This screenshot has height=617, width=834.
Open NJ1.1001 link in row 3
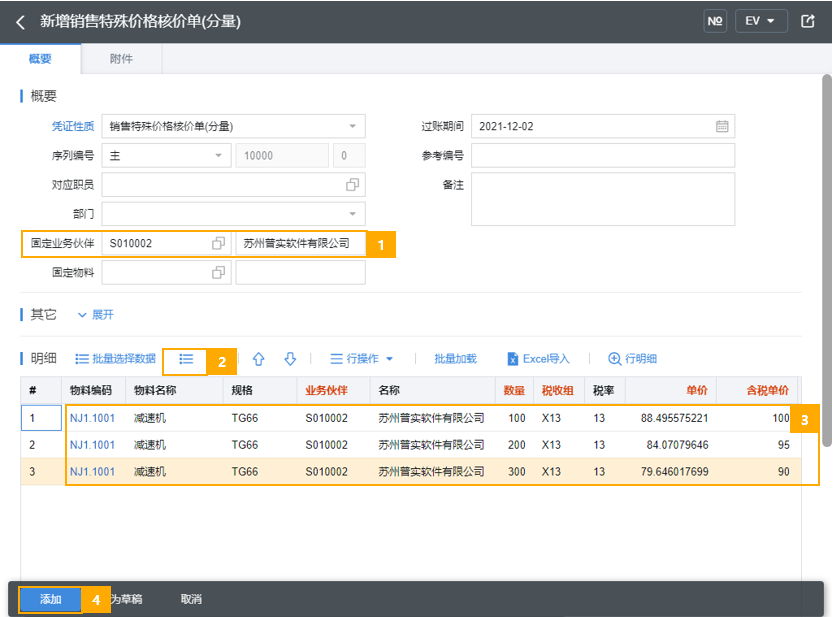[93, 472]
